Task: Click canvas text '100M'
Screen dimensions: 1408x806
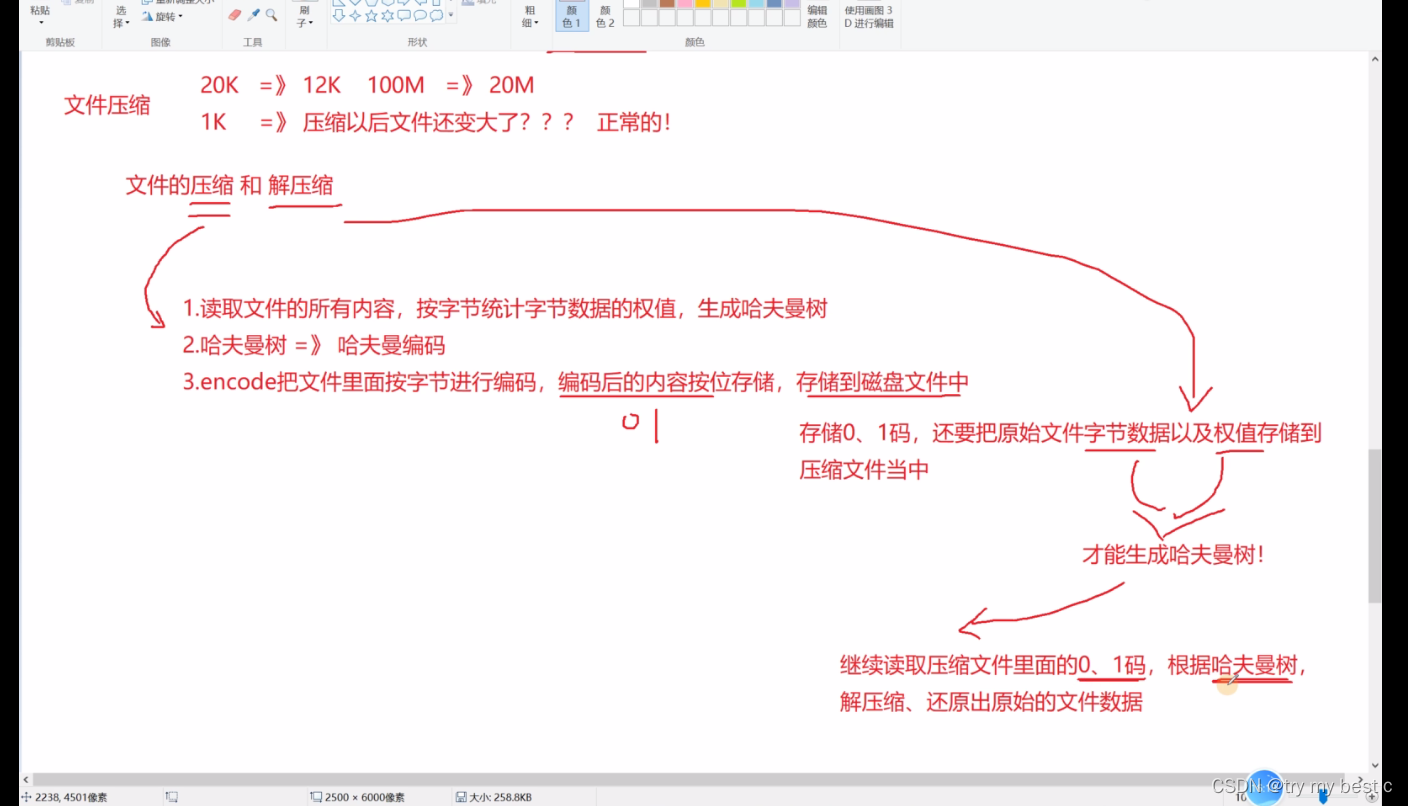Action: click(x=396, y=86)
